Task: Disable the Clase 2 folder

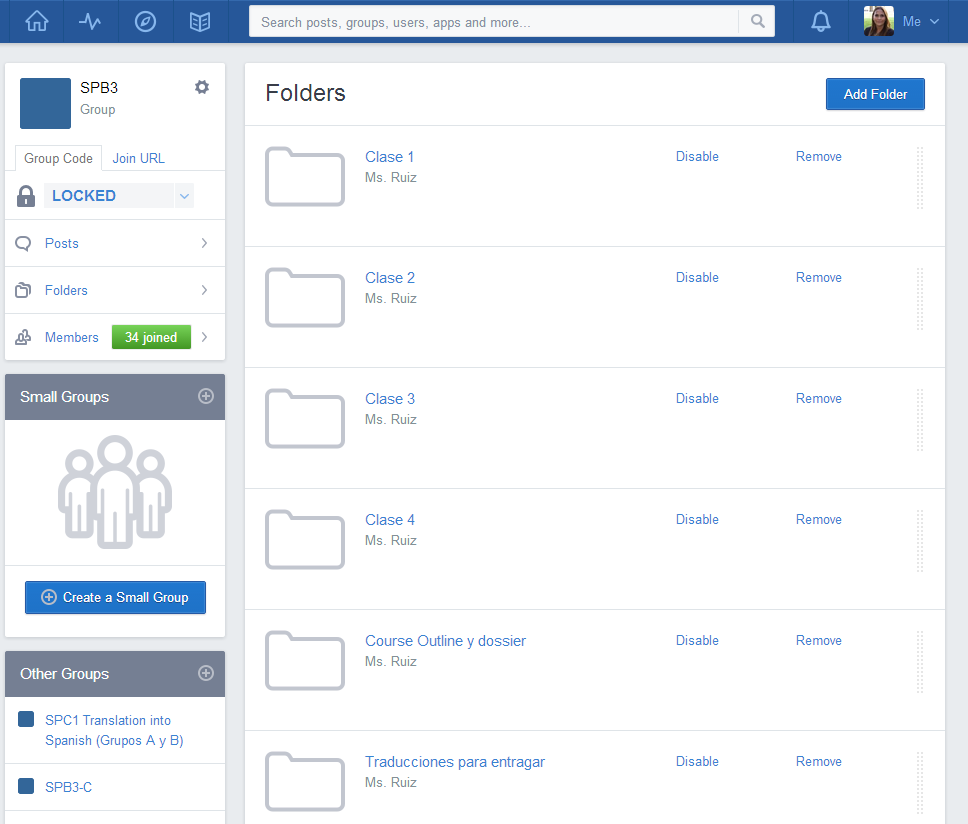Action: pyautogui.click(x=697, y=277)
